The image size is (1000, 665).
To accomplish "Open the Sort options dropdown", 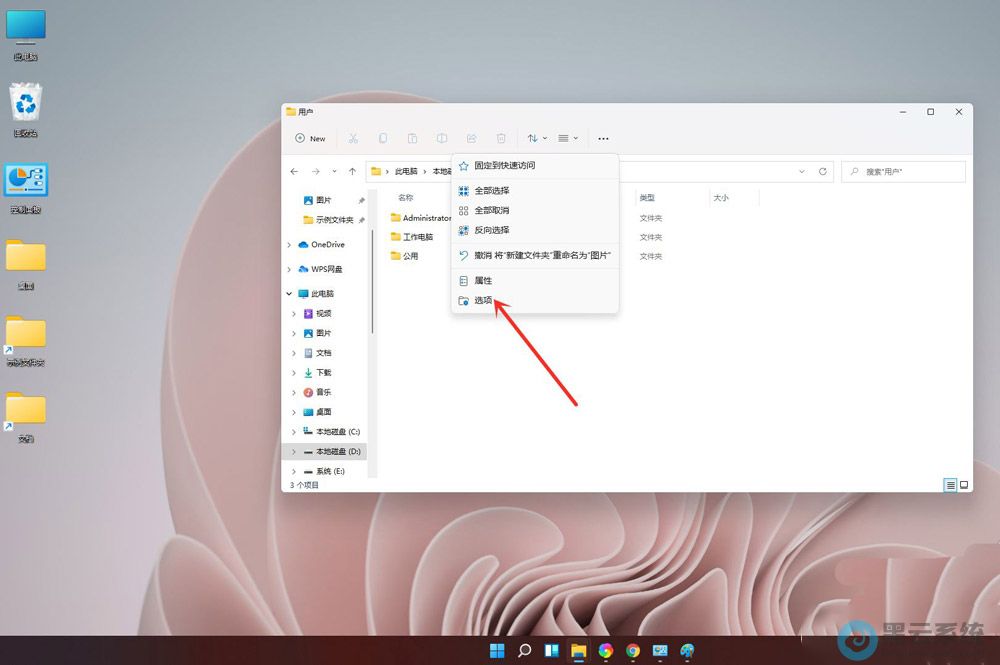I will (537, 139).
